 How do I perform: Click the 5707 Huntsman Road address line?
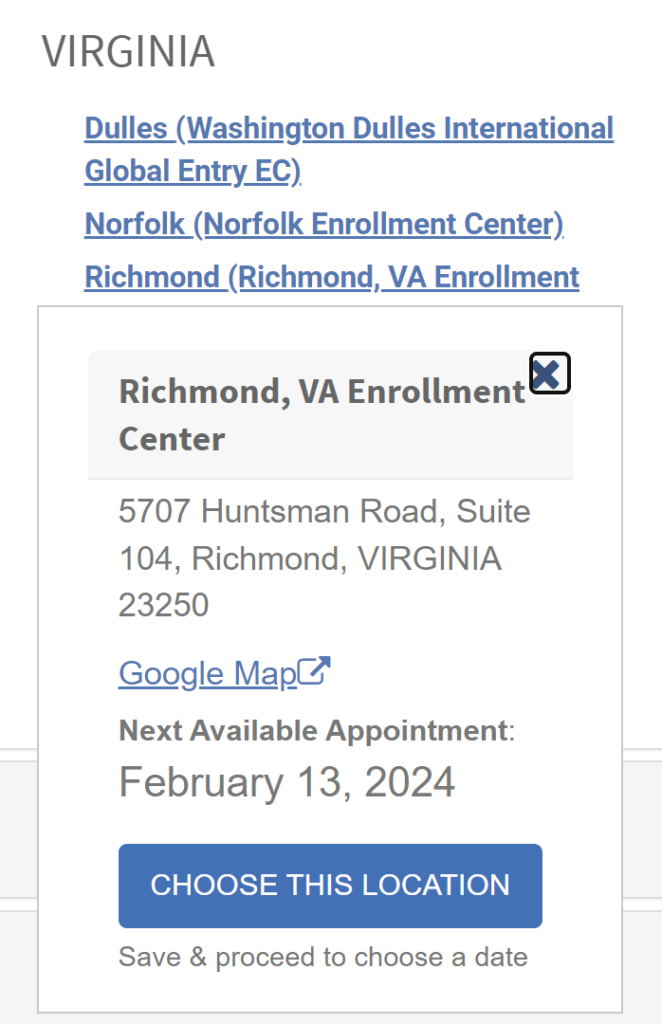324,512
